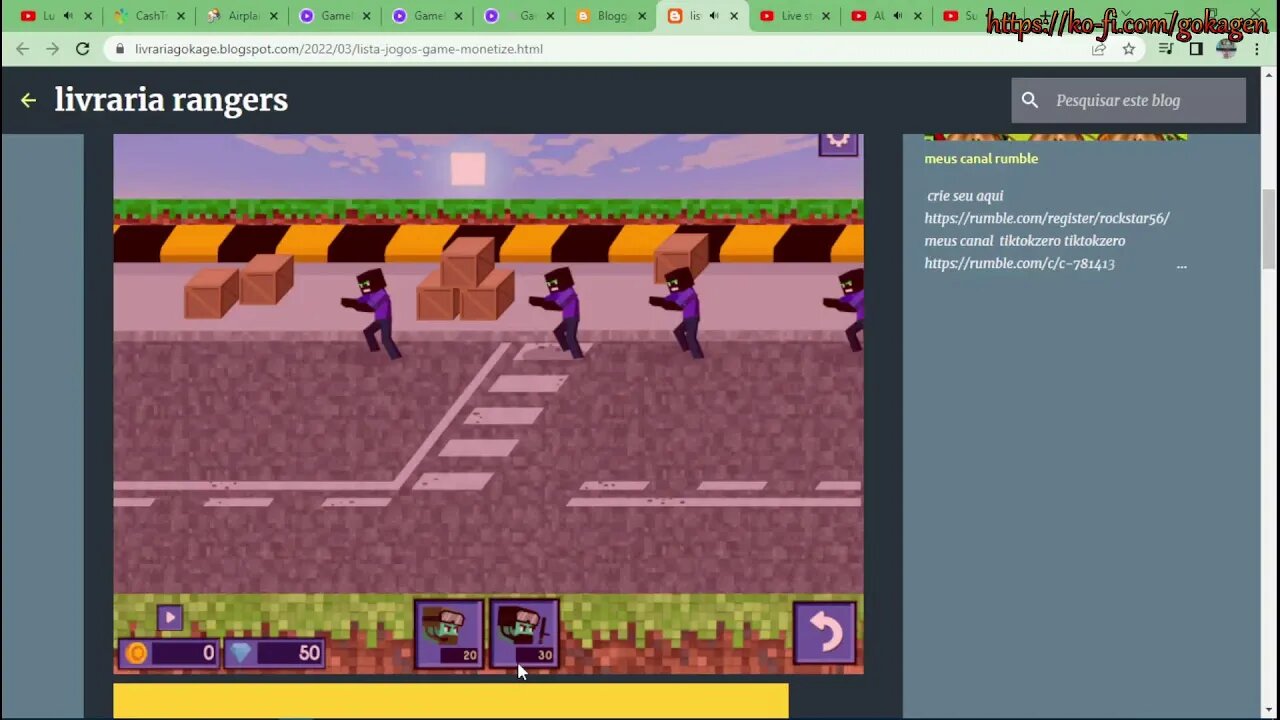Viewport: 1280px width, 720px height.
Task: Click the blue diamond gem icon
Action: (x=241, y=653)
